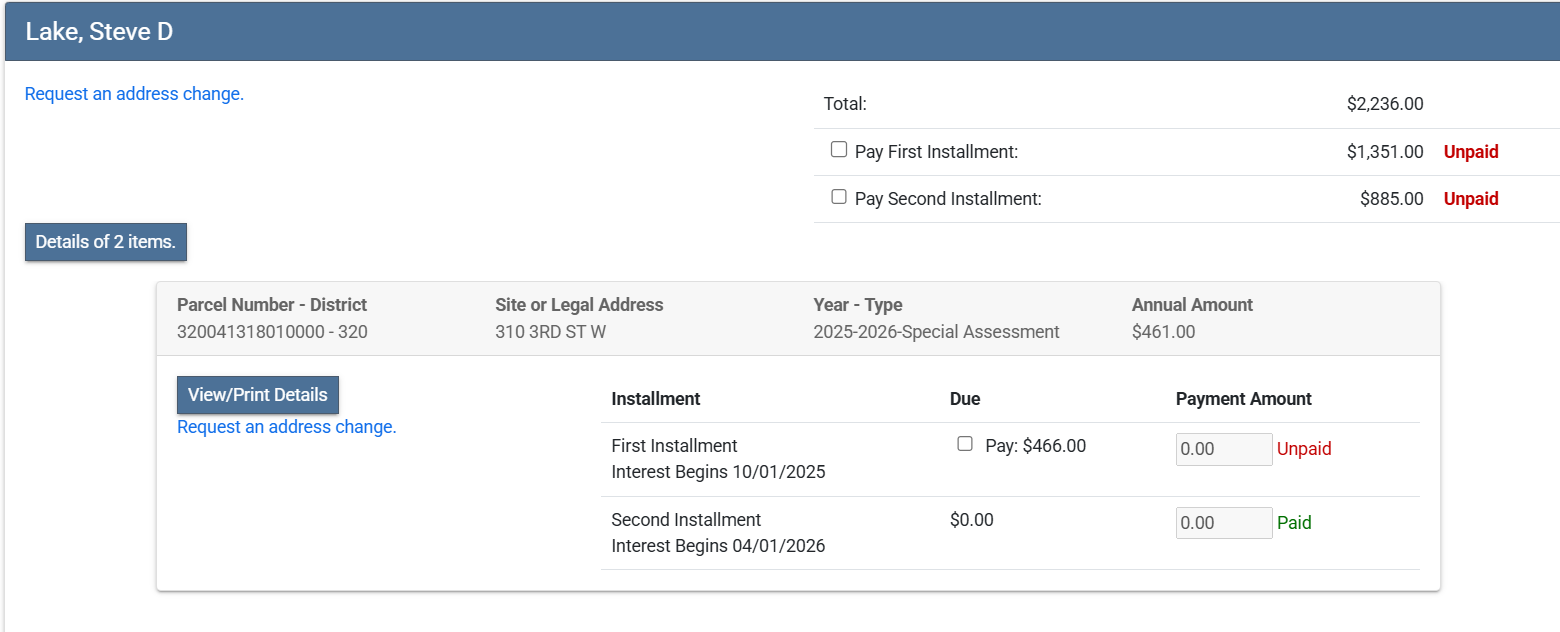Click the Installment column header

656,399
